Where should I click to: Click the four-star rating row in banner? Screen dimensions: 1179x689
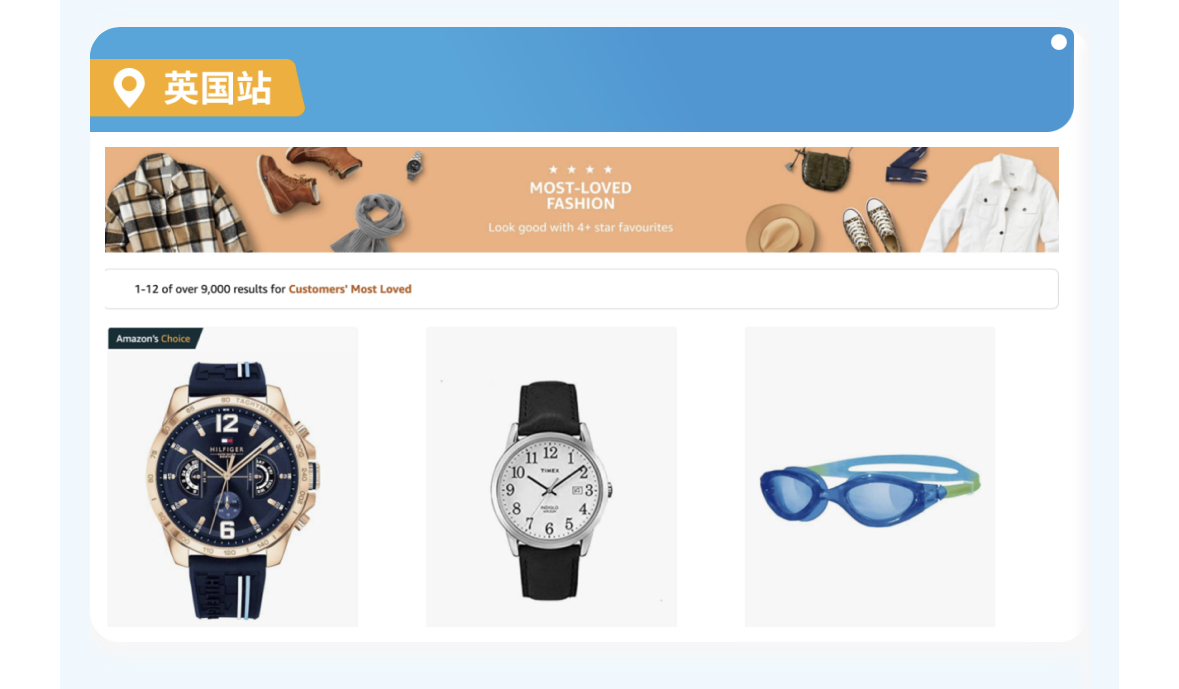[580, 169]
